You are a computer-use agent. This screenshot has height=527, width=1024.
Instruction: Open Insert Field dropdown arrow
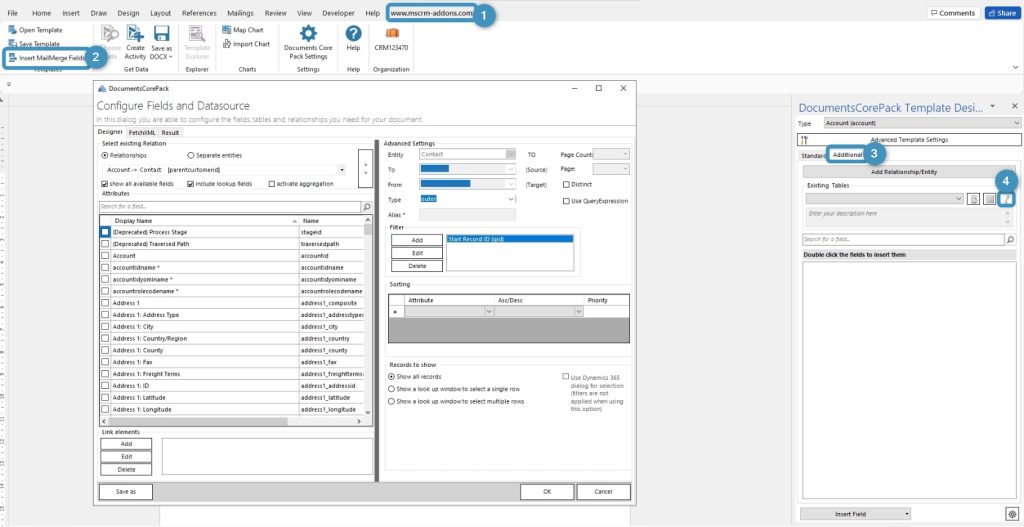click(x=908, y=514)
